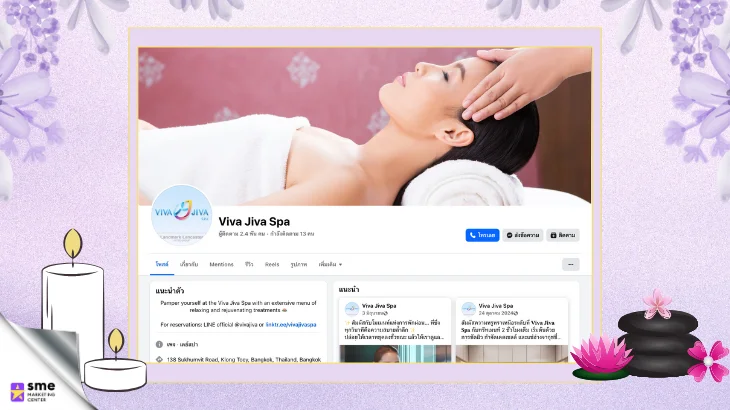Switch to the Mentions tab
Viewport: 730px width, 410px height.
[221, 265]
